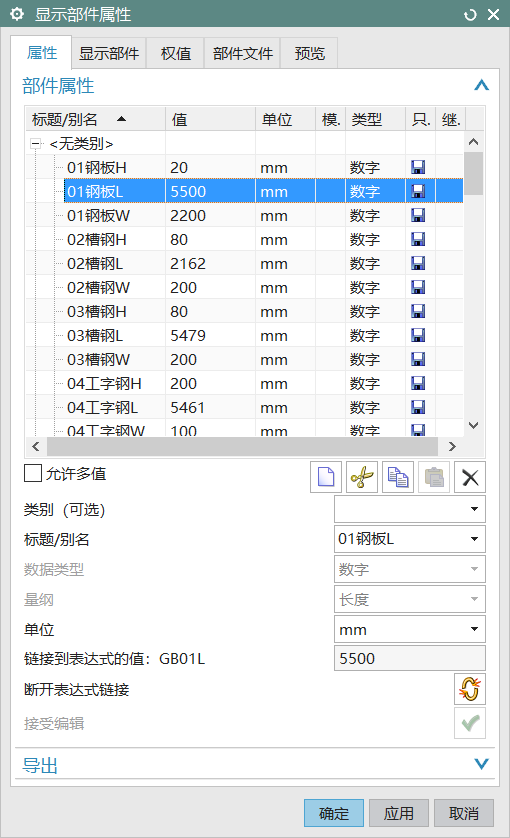Viewport: 510px width, 838px height.
Task: Click save icon in 02槽钢L row
Action: pos(418,263)
